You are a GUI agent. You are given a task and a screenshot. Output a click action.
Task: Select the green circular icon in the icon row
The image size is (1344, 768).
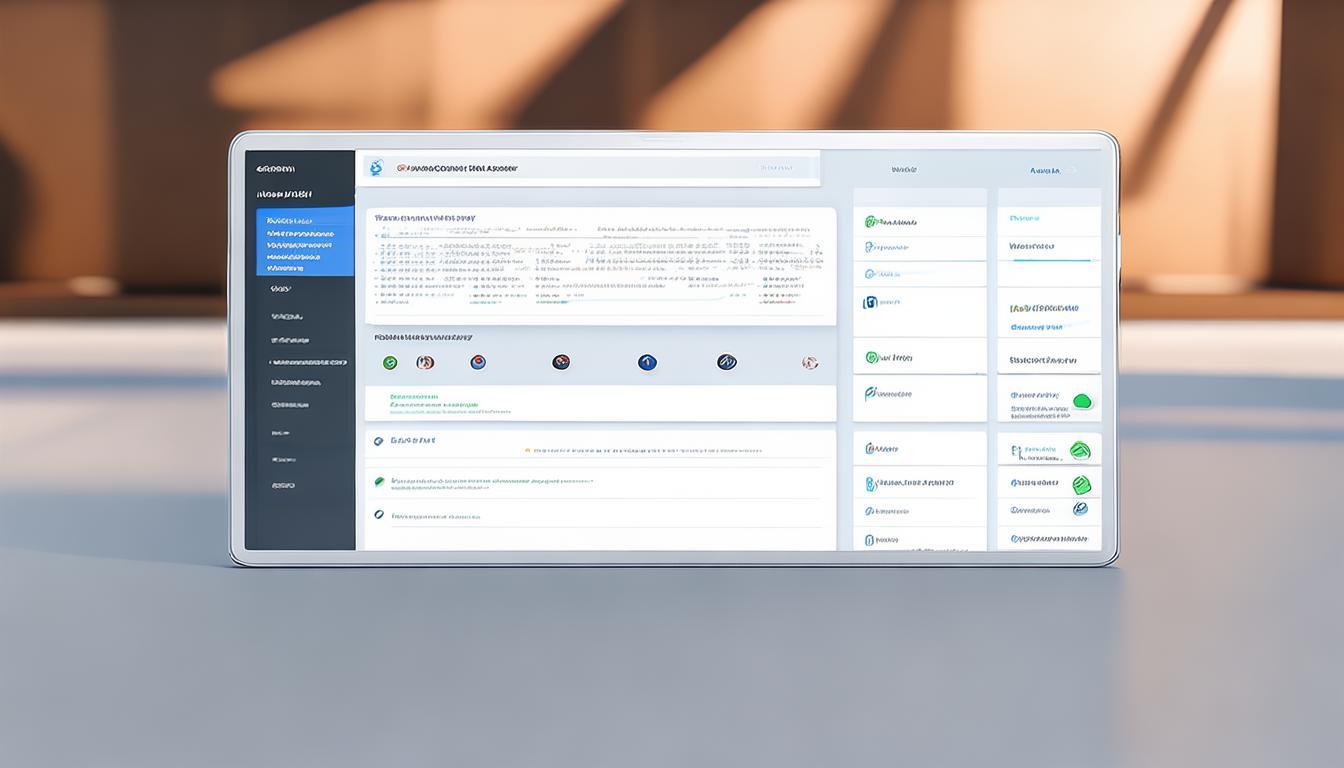point(390,363)
